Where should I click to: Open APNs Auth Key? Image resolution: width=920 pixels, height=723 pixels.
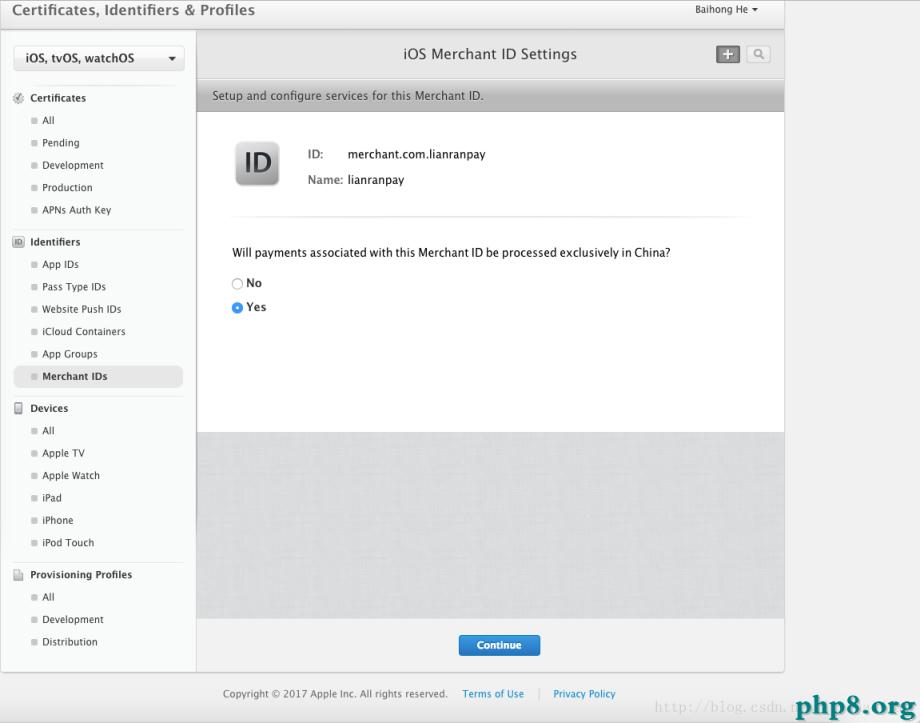[x=76, y=210]
